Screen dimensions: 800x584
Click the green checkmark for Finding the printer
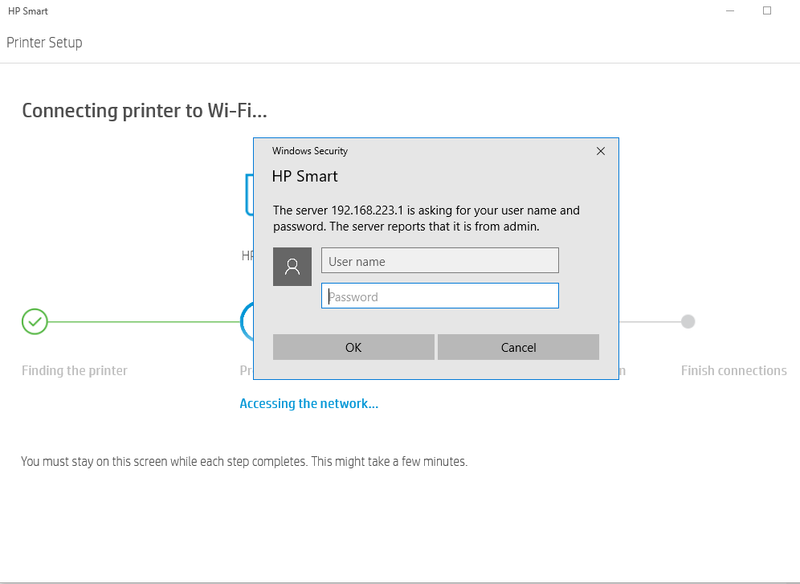(35, 322)
